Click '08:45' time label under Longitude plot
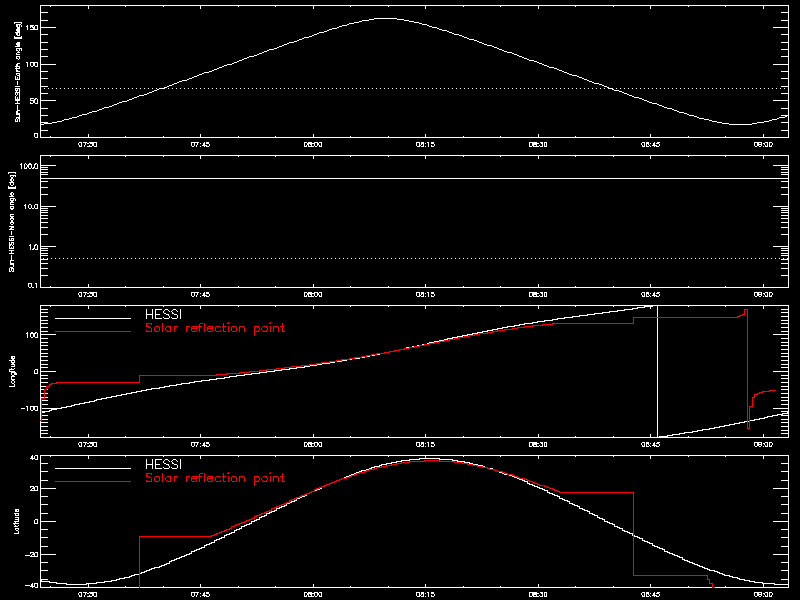Viewport: 800px width, 600px height. [651, 445]
